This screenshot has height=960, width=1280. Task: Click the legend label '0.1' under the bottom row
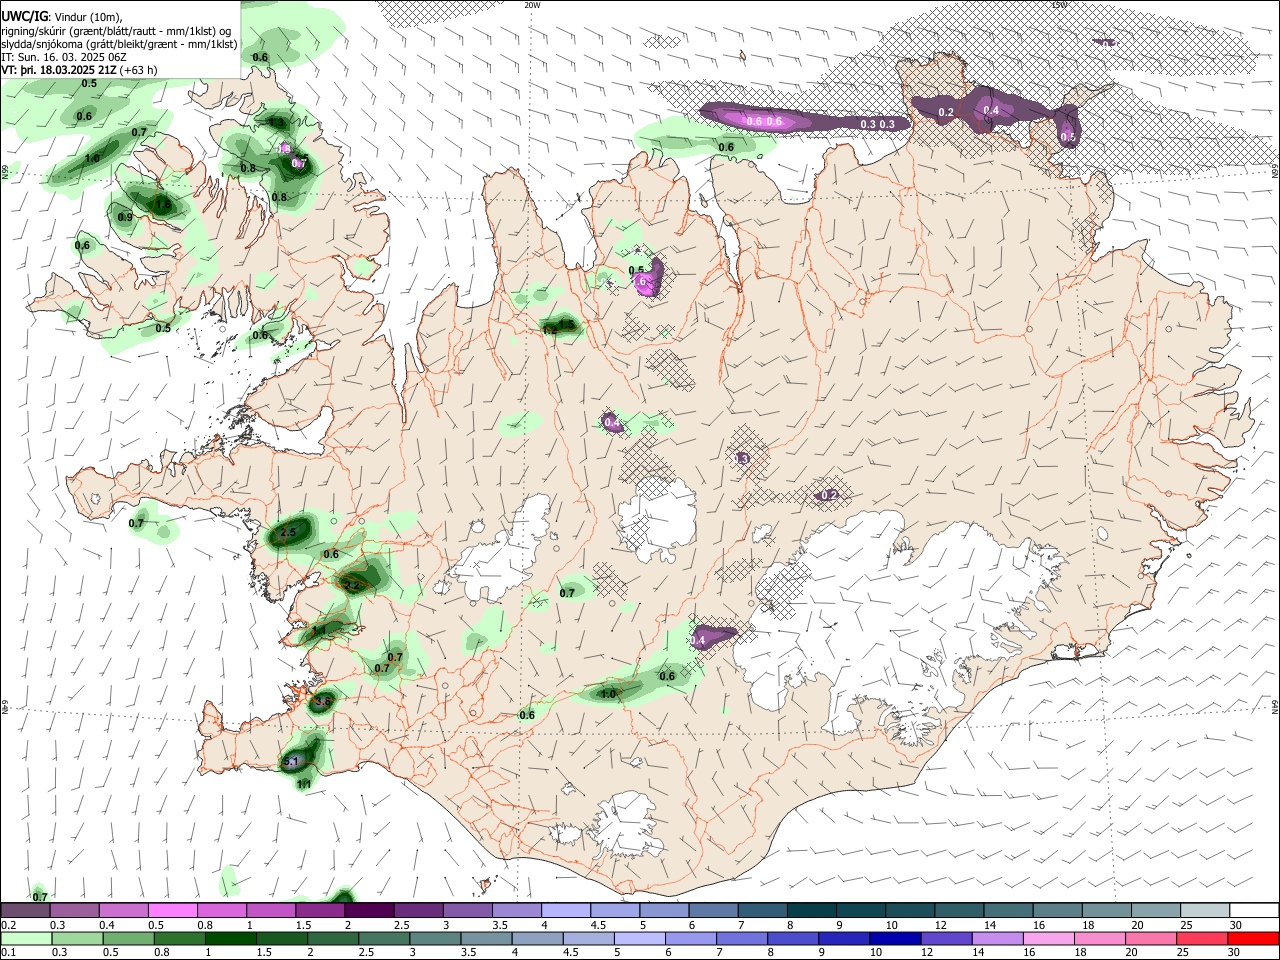[8, 953]
